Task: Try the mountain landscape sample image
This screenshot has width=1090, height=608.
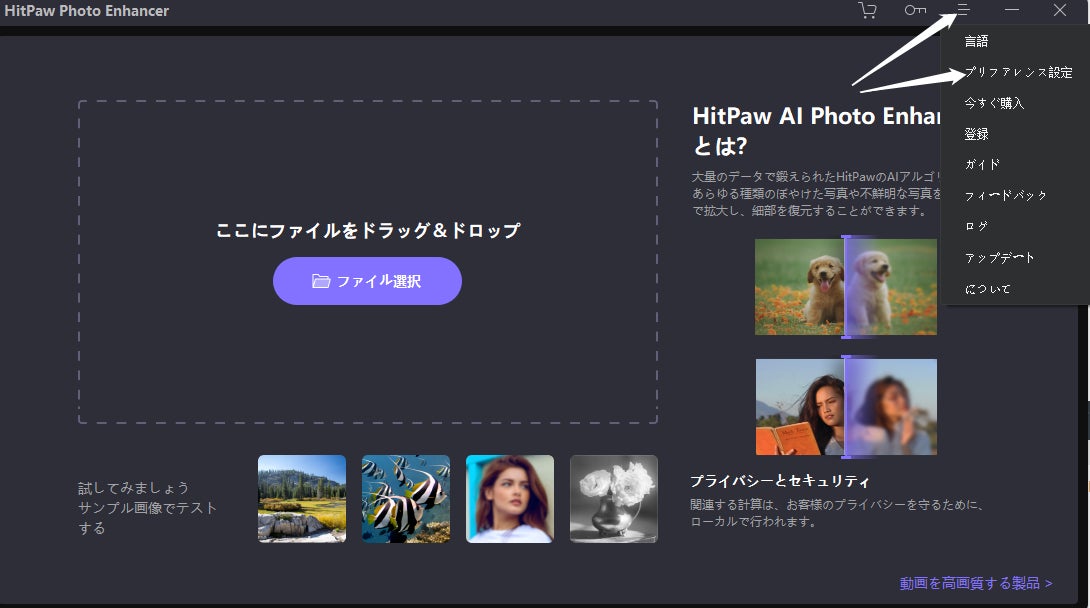Action: (302, 499)
